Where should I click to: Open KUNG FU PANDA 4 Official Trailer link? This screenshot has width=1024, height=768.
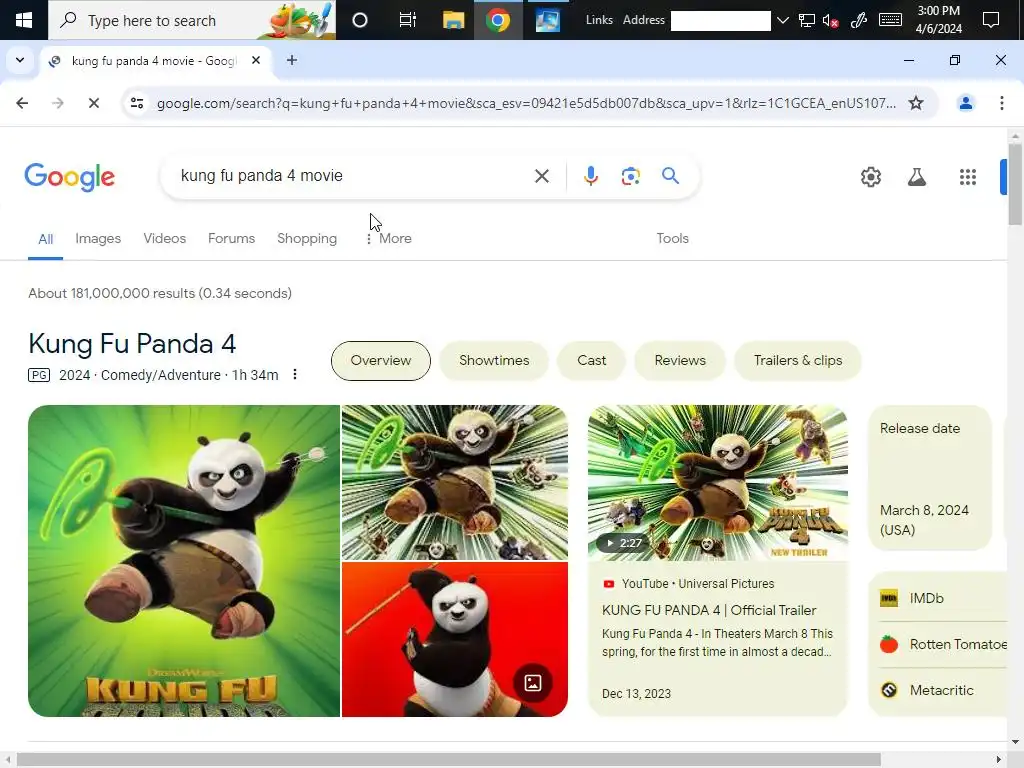pyautogui.click(x=709, y=610)
